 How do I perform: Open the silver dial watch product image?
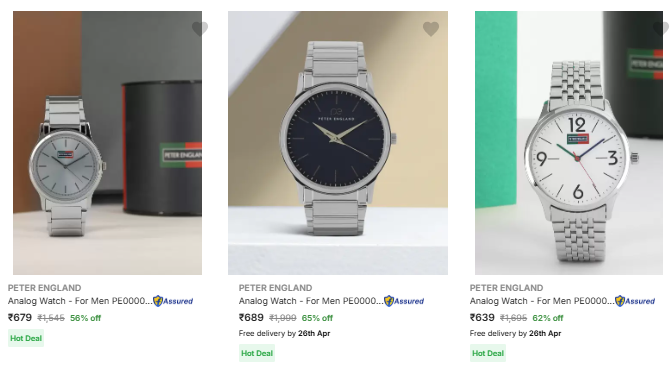coord(107,143)
